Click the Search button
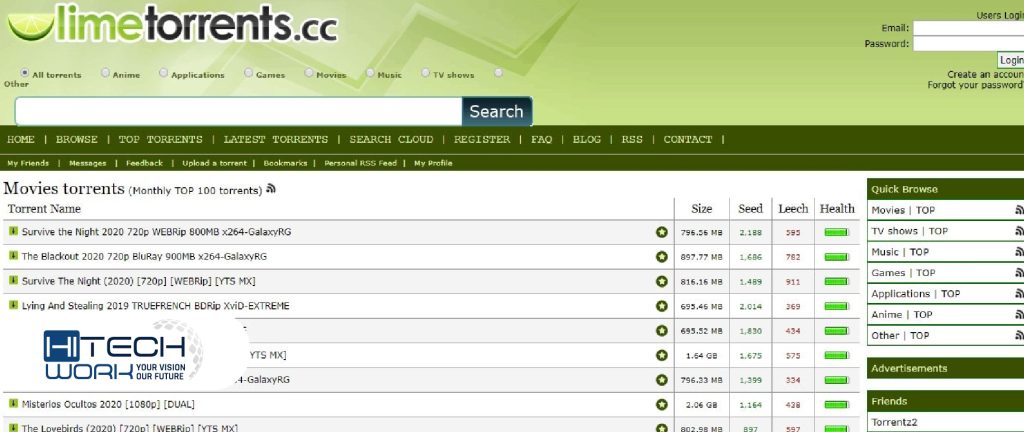 point(496,112)
